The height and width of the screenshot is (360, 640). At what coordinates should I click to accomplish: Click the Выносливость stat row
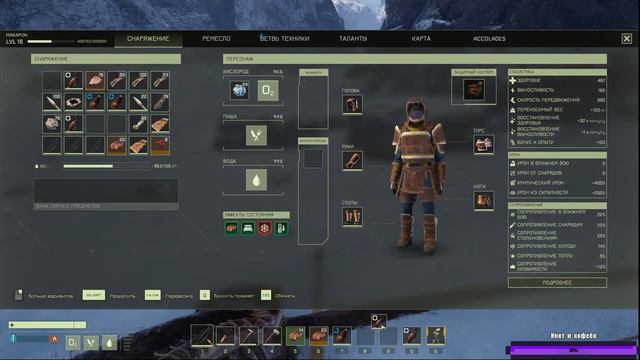click(557, 90)
